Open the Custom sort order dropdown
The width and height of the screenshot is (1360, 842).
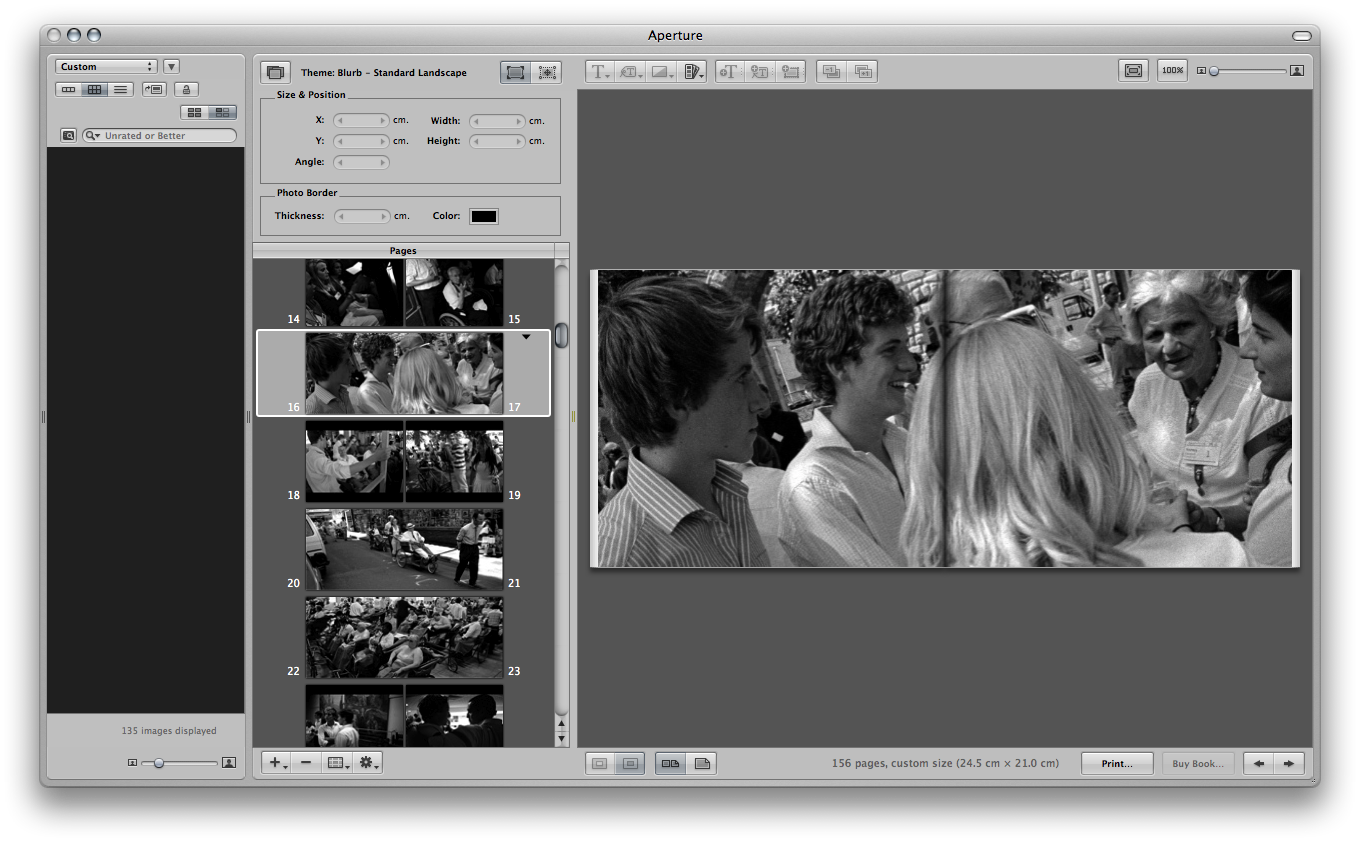click(106, 67)
